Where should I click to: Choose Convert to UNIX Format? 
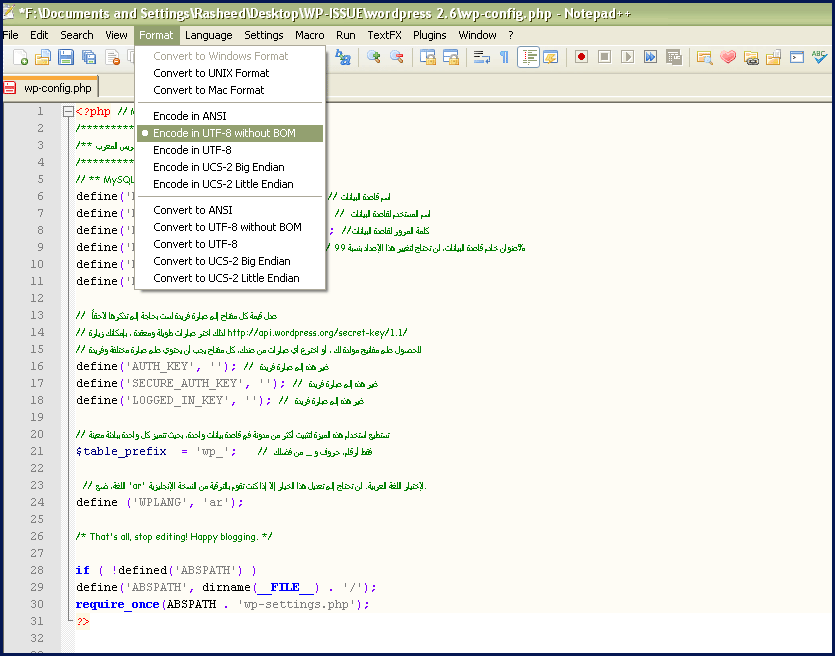point(211,73)
